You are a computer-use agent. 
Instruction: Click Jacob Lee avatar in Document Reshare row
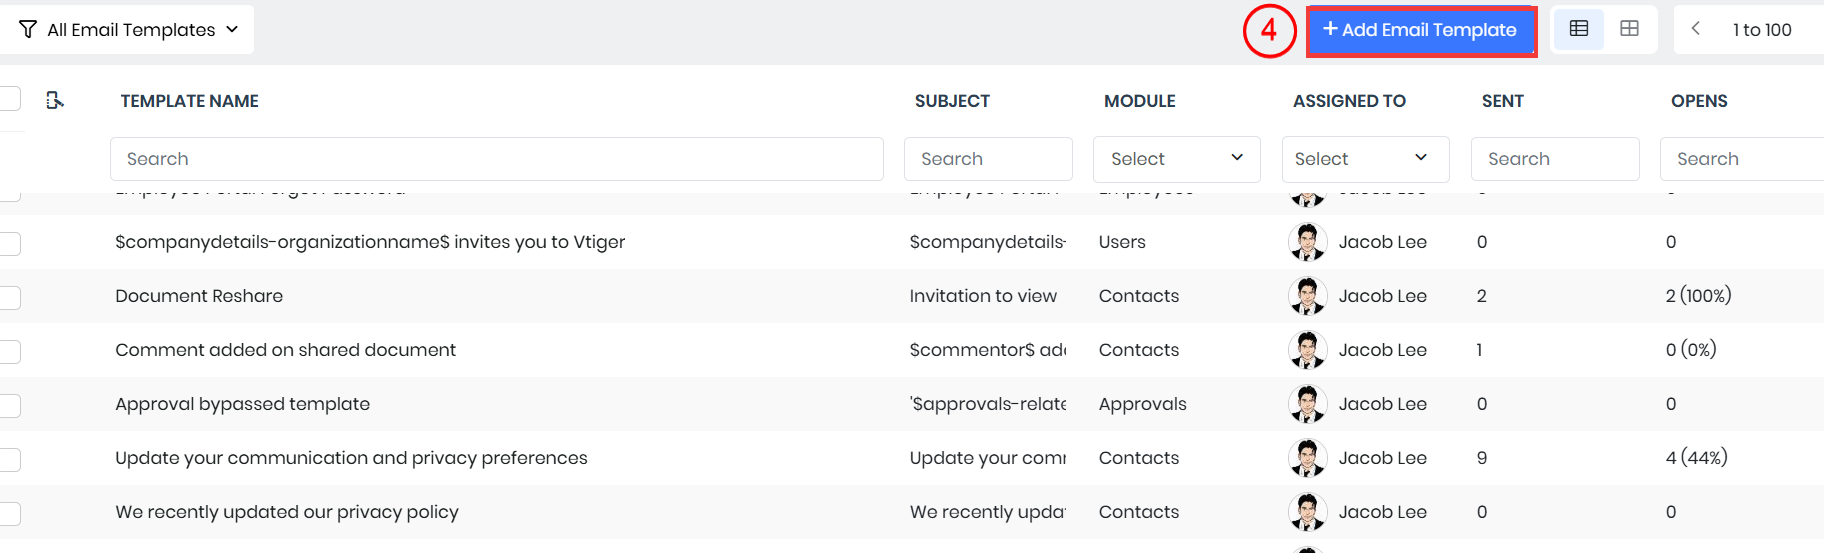(1308, 296)
